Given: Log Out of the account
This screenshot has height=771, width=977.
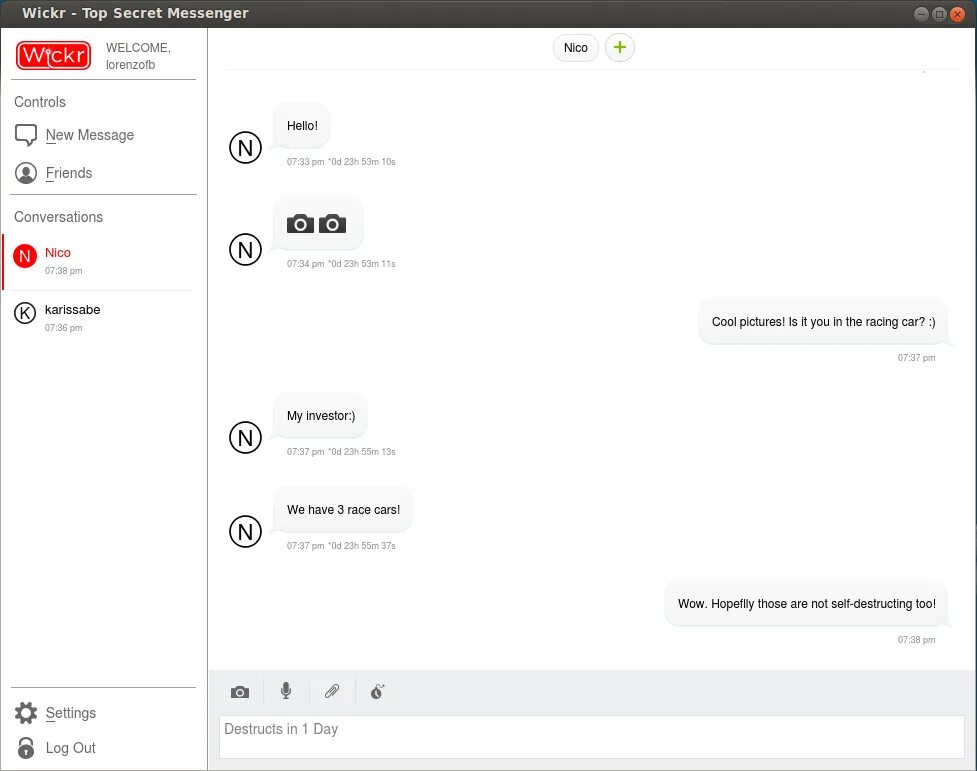Looking at the screenshot, I should (70, 748).
